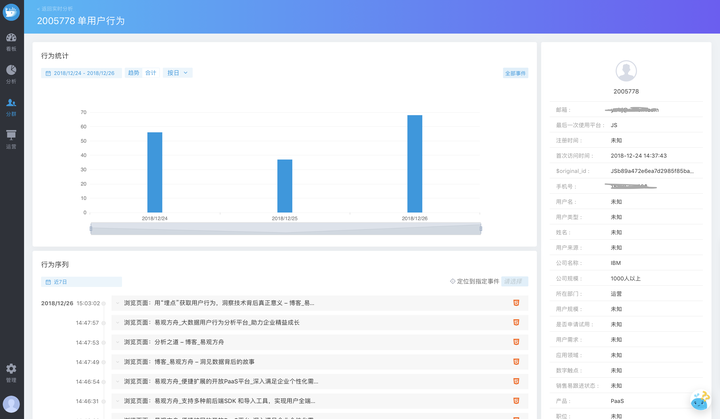Click the last-used platform value JS
The width and height of the screenshot is (720, 419).
[x=613, y=125]
